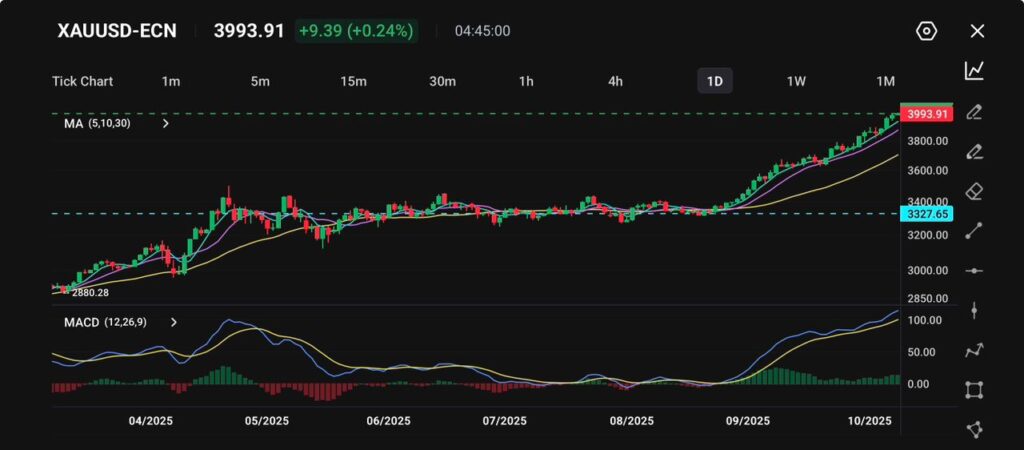Click the cyan 3327.65 price marker

click(x=926, y=214)
